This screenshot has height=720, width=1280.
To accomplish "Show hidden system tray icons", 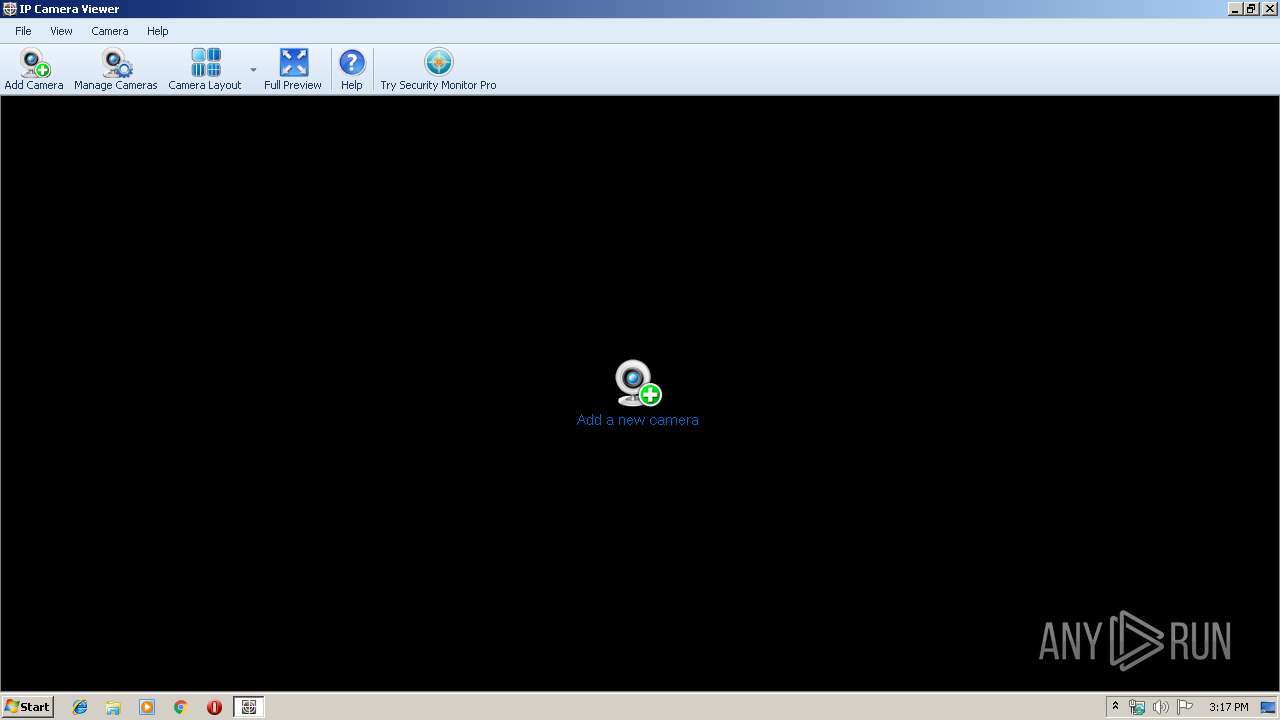I will (1115, 707).
